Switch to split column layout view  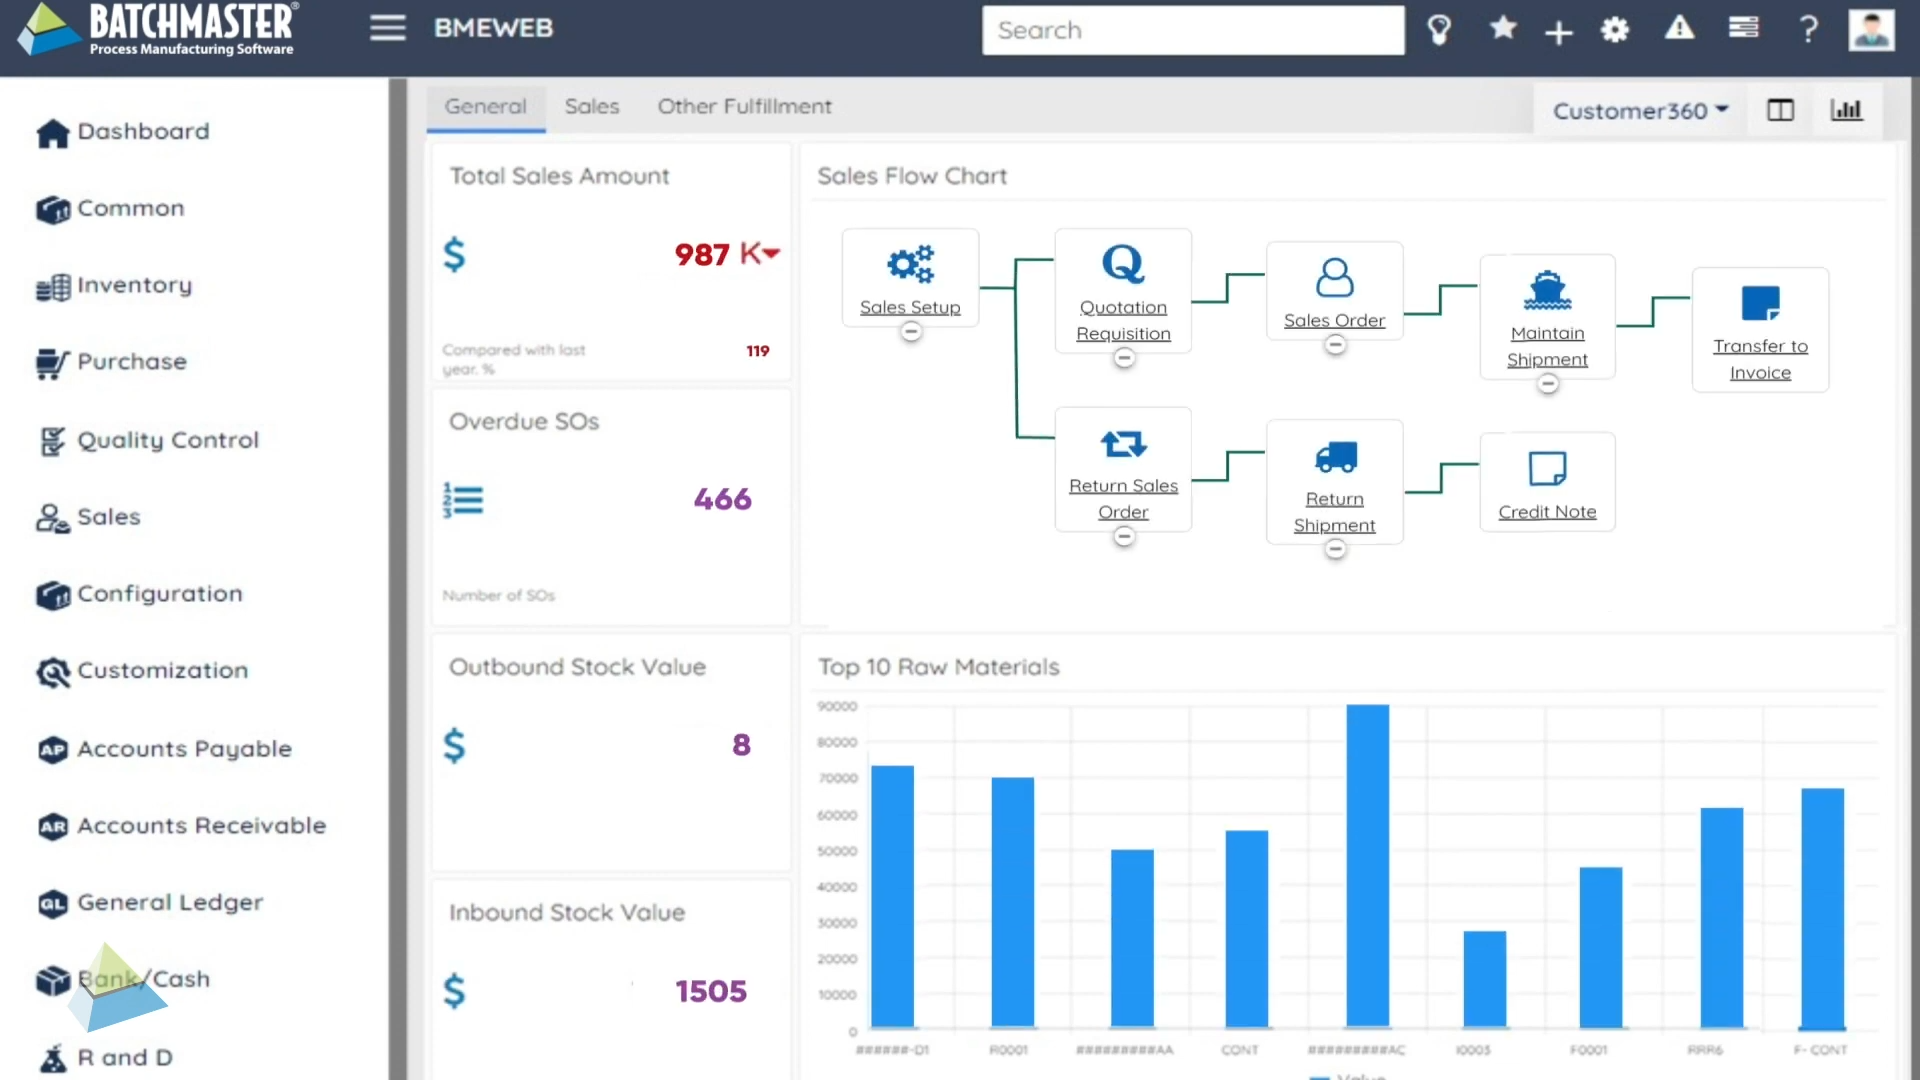point(1780,110)
